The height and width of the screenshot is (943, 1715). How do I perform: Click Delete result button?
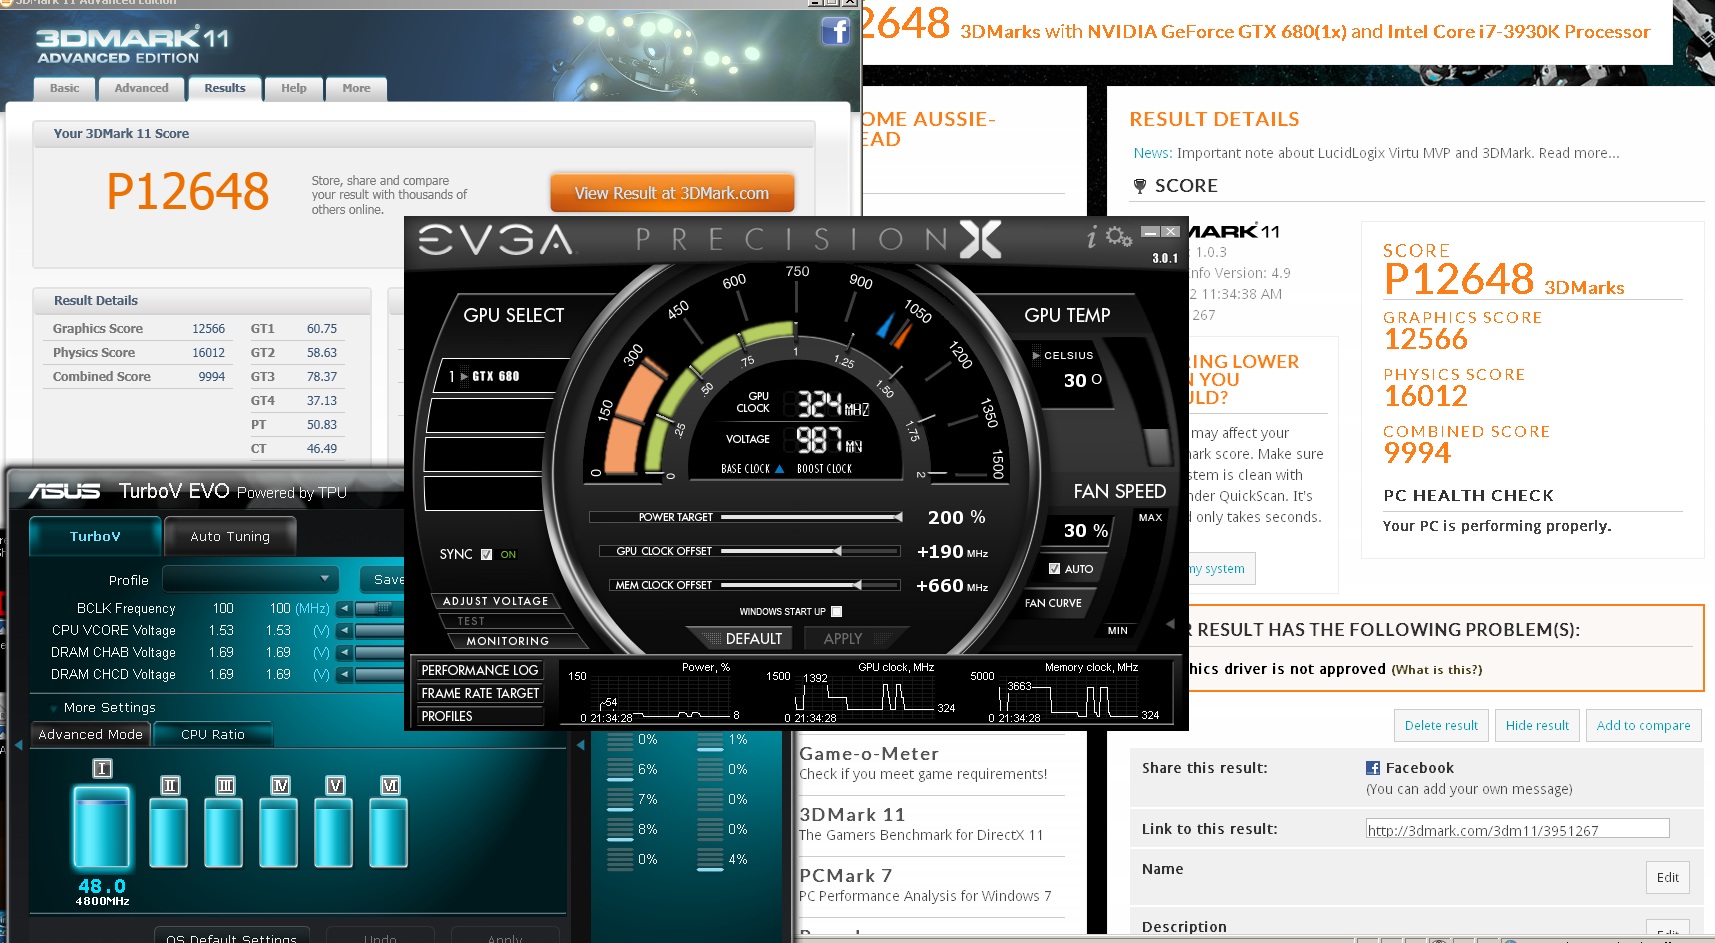coord(1441,725)
